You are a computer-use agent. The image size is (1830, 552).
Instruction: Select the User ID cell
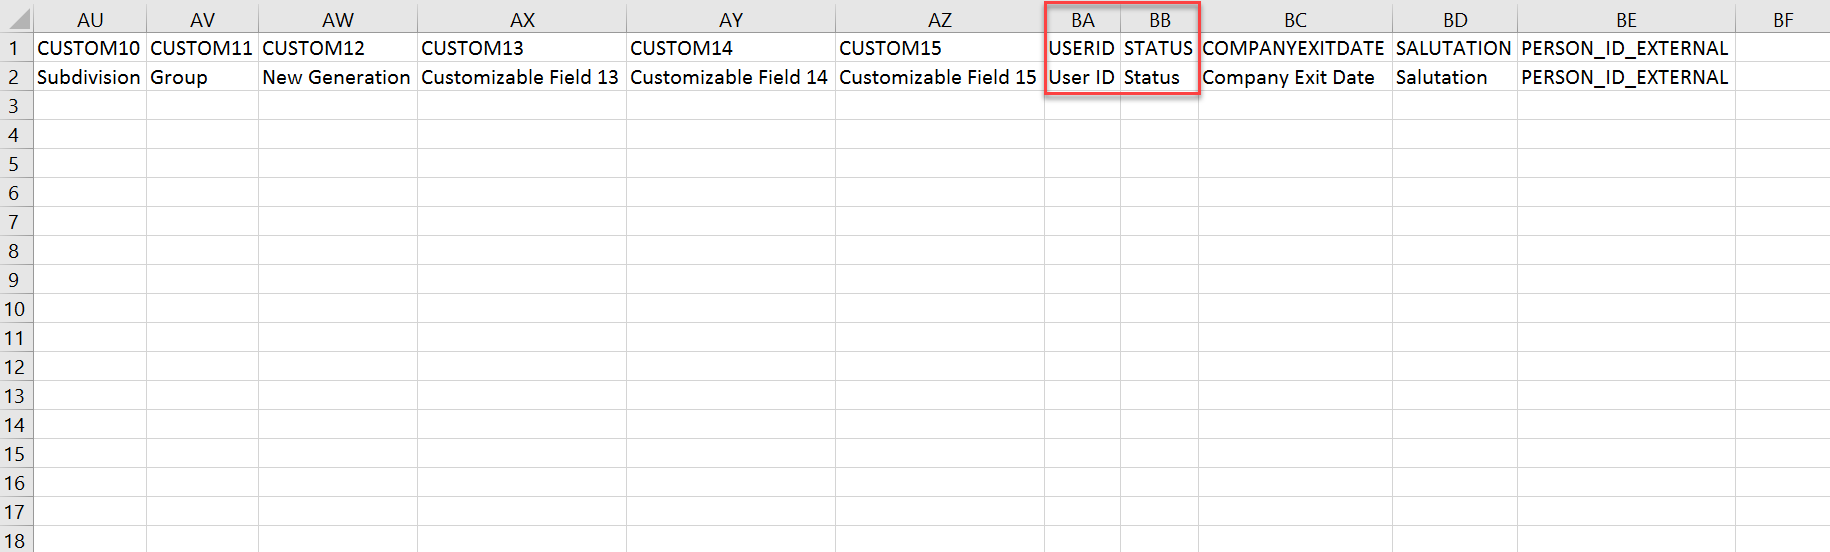pyautogui.click(x=1082, y=77)
